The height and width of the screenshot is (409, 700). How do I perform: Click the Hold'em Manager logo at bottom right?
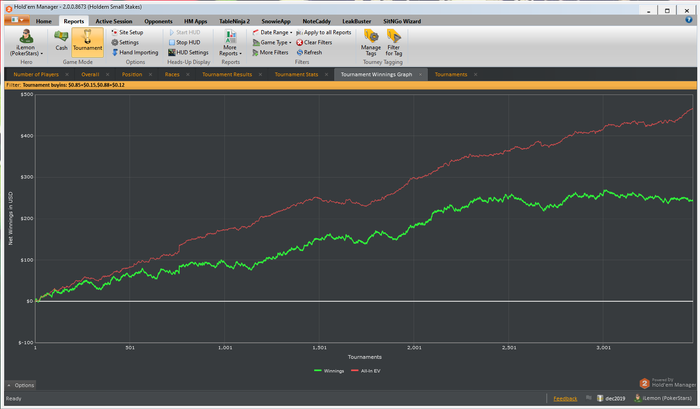667,383
